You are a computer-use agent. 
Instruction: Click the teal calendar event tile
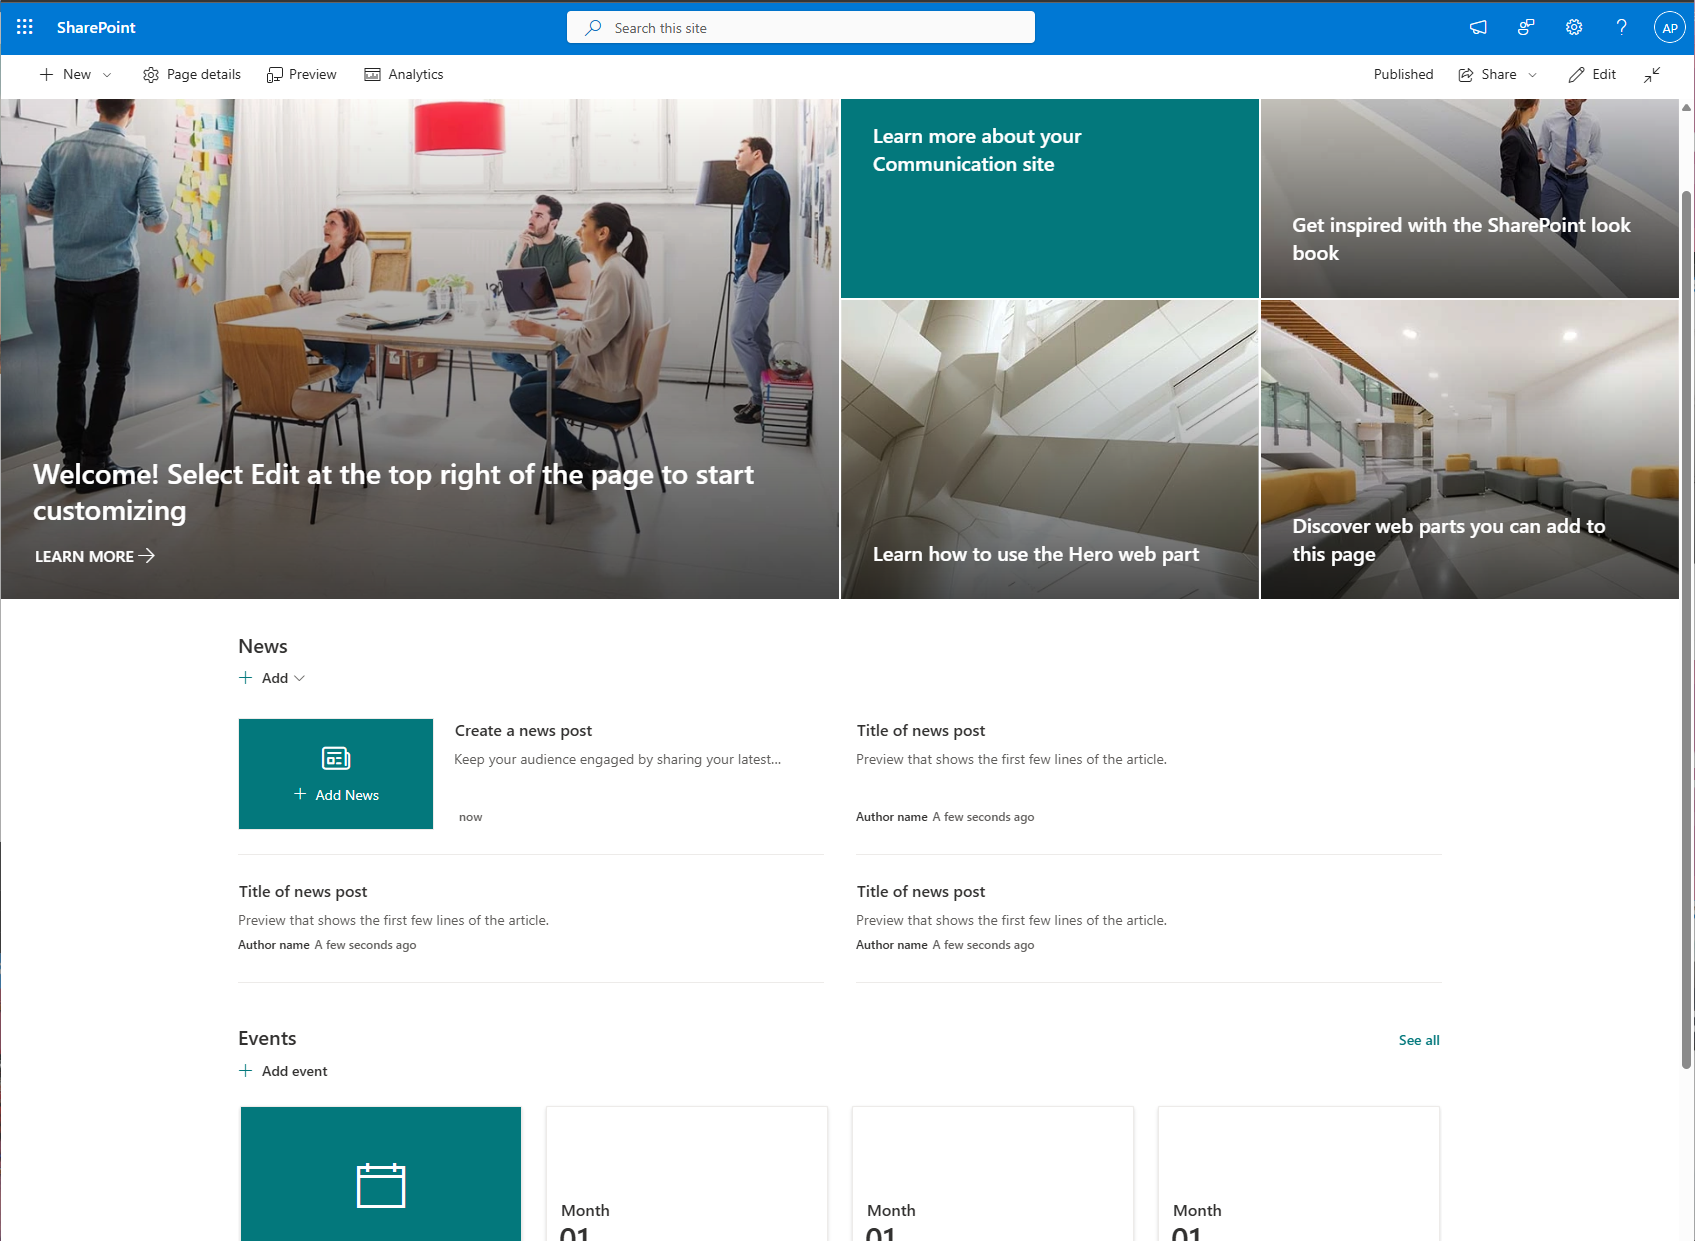pyautogui.click(x=380, y=1174)
